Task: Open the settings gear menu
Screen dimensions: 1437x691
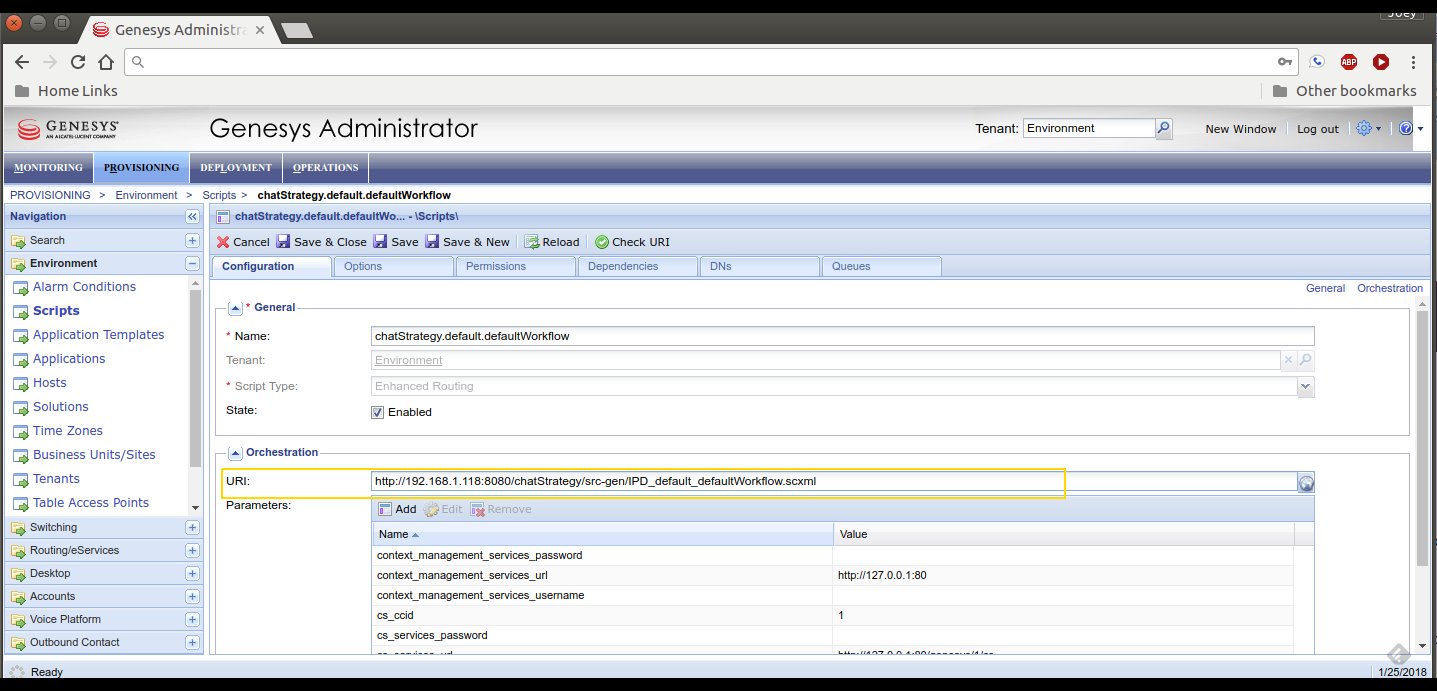Action: click(x=1367, y=128)
